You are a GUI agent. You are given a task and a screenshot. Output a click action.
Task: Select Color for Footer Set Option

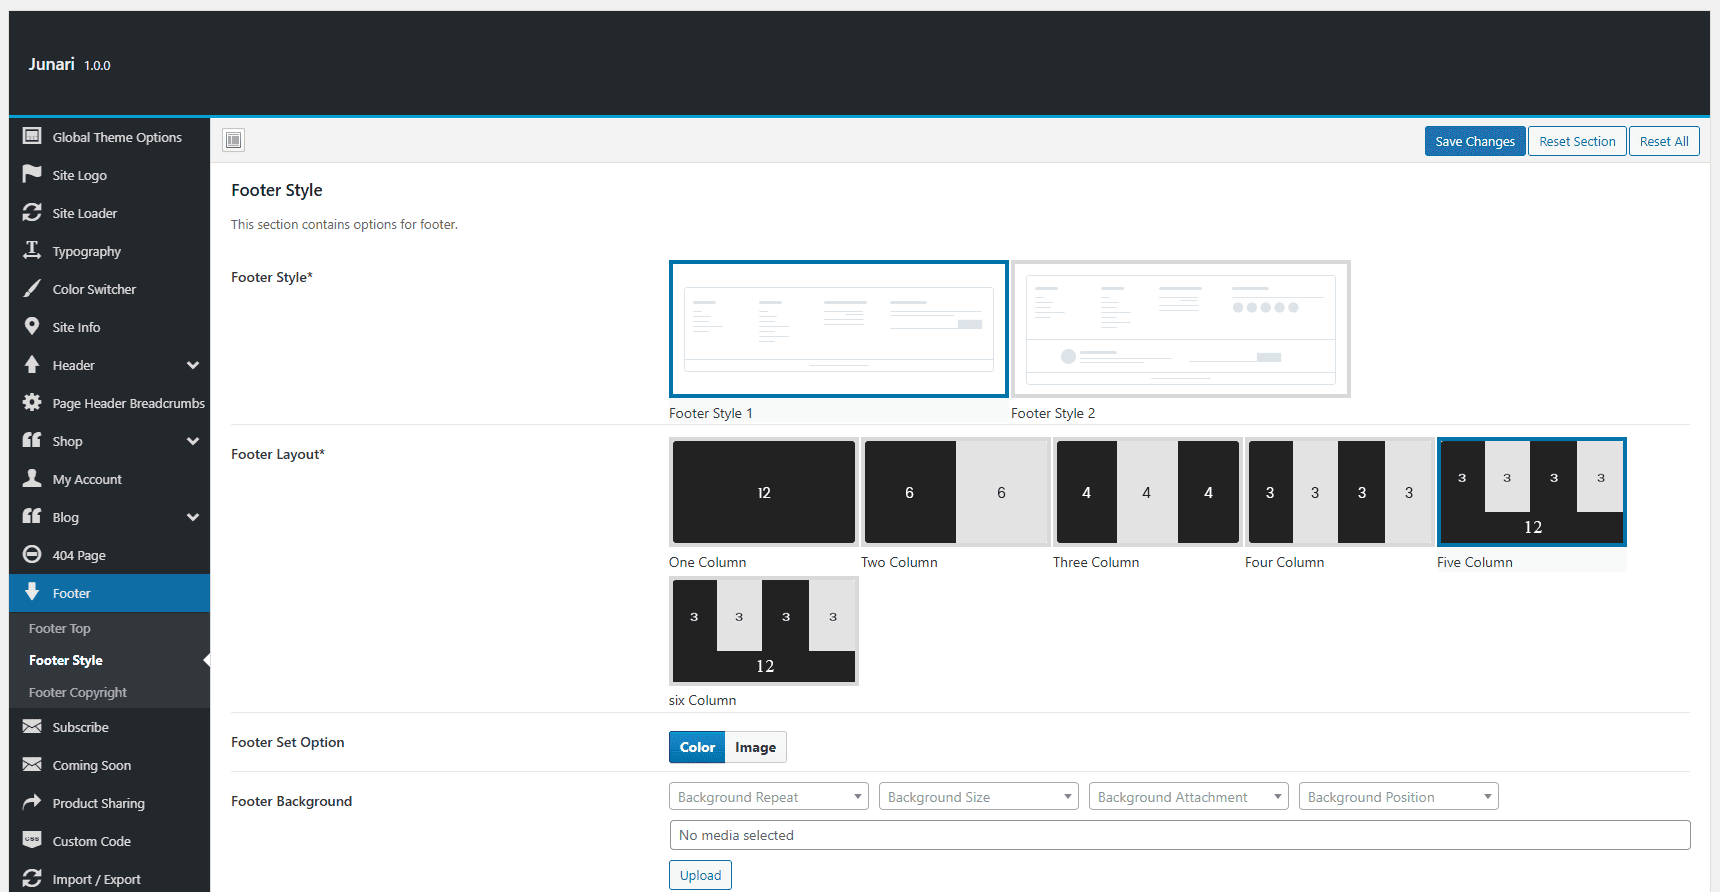point(697,747)
